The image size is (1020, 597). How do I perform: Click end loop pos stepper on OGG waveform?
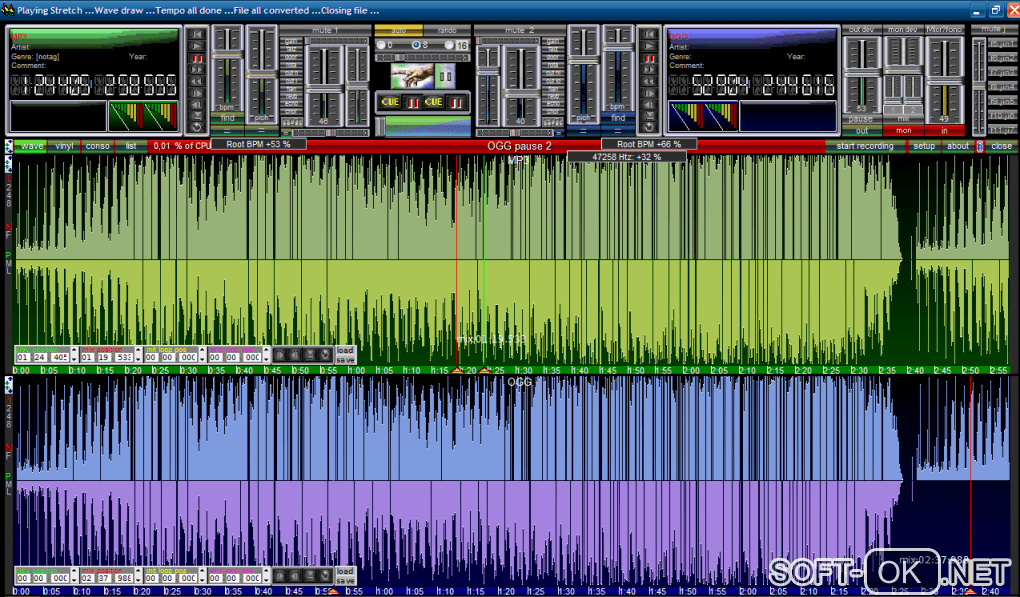[267, 576]
